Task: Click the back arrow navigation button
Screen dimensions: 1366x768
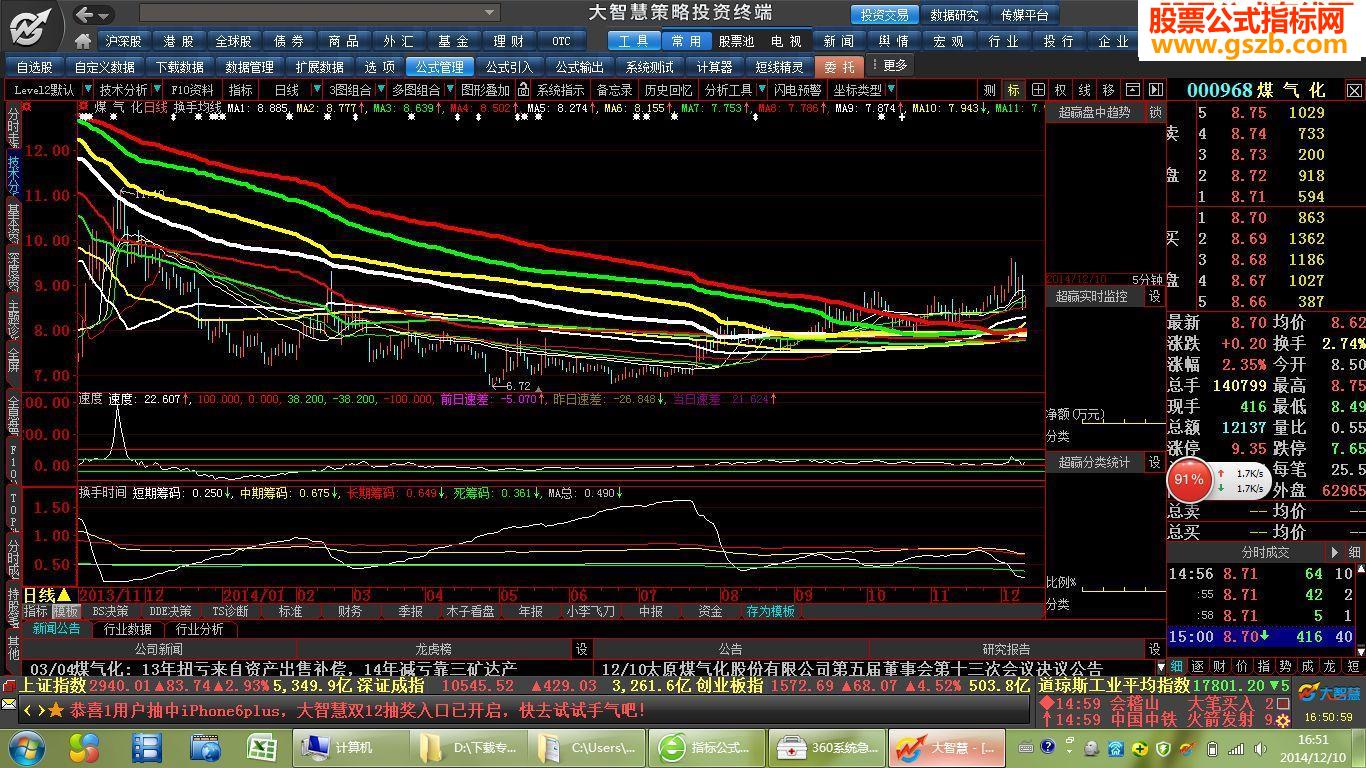Action: [x=85, y=14]
